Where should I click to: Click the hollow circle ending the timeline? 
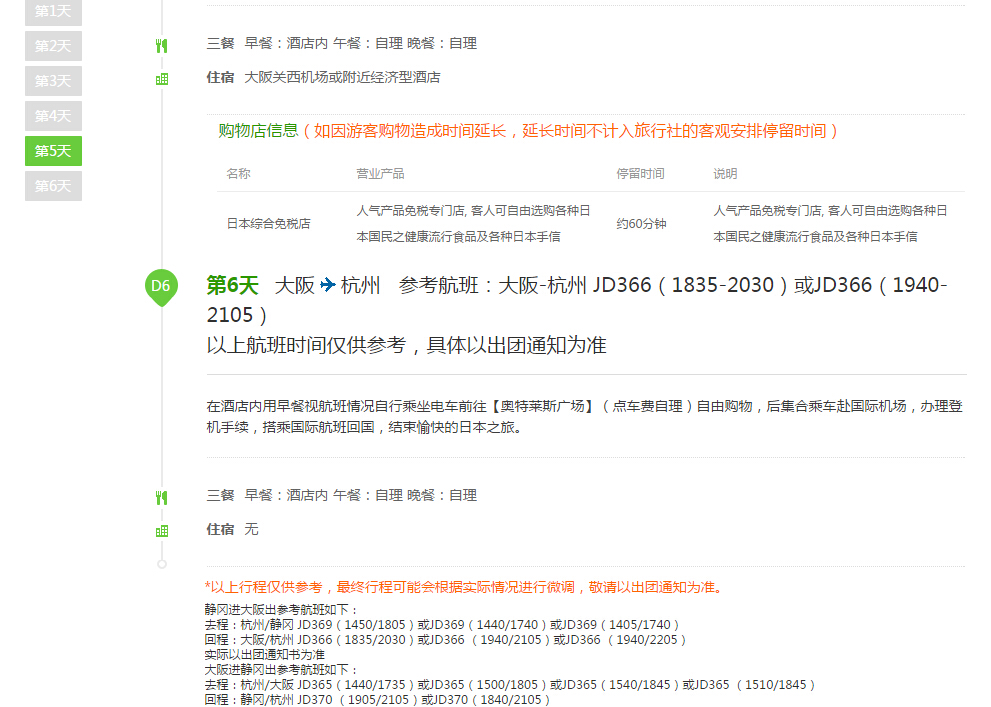pos(162,564)
